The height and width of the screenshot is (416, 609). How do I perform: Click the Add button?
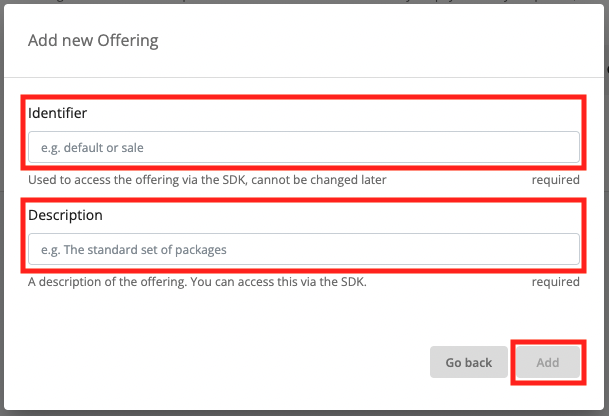click(547, 362)
